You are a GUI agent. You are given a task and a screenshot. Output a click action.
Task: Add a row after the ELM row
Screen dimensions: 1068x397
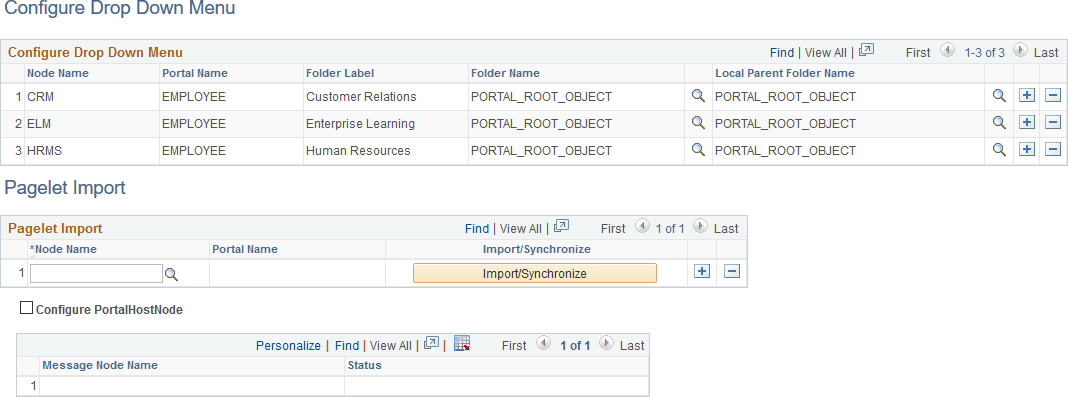1026,123
